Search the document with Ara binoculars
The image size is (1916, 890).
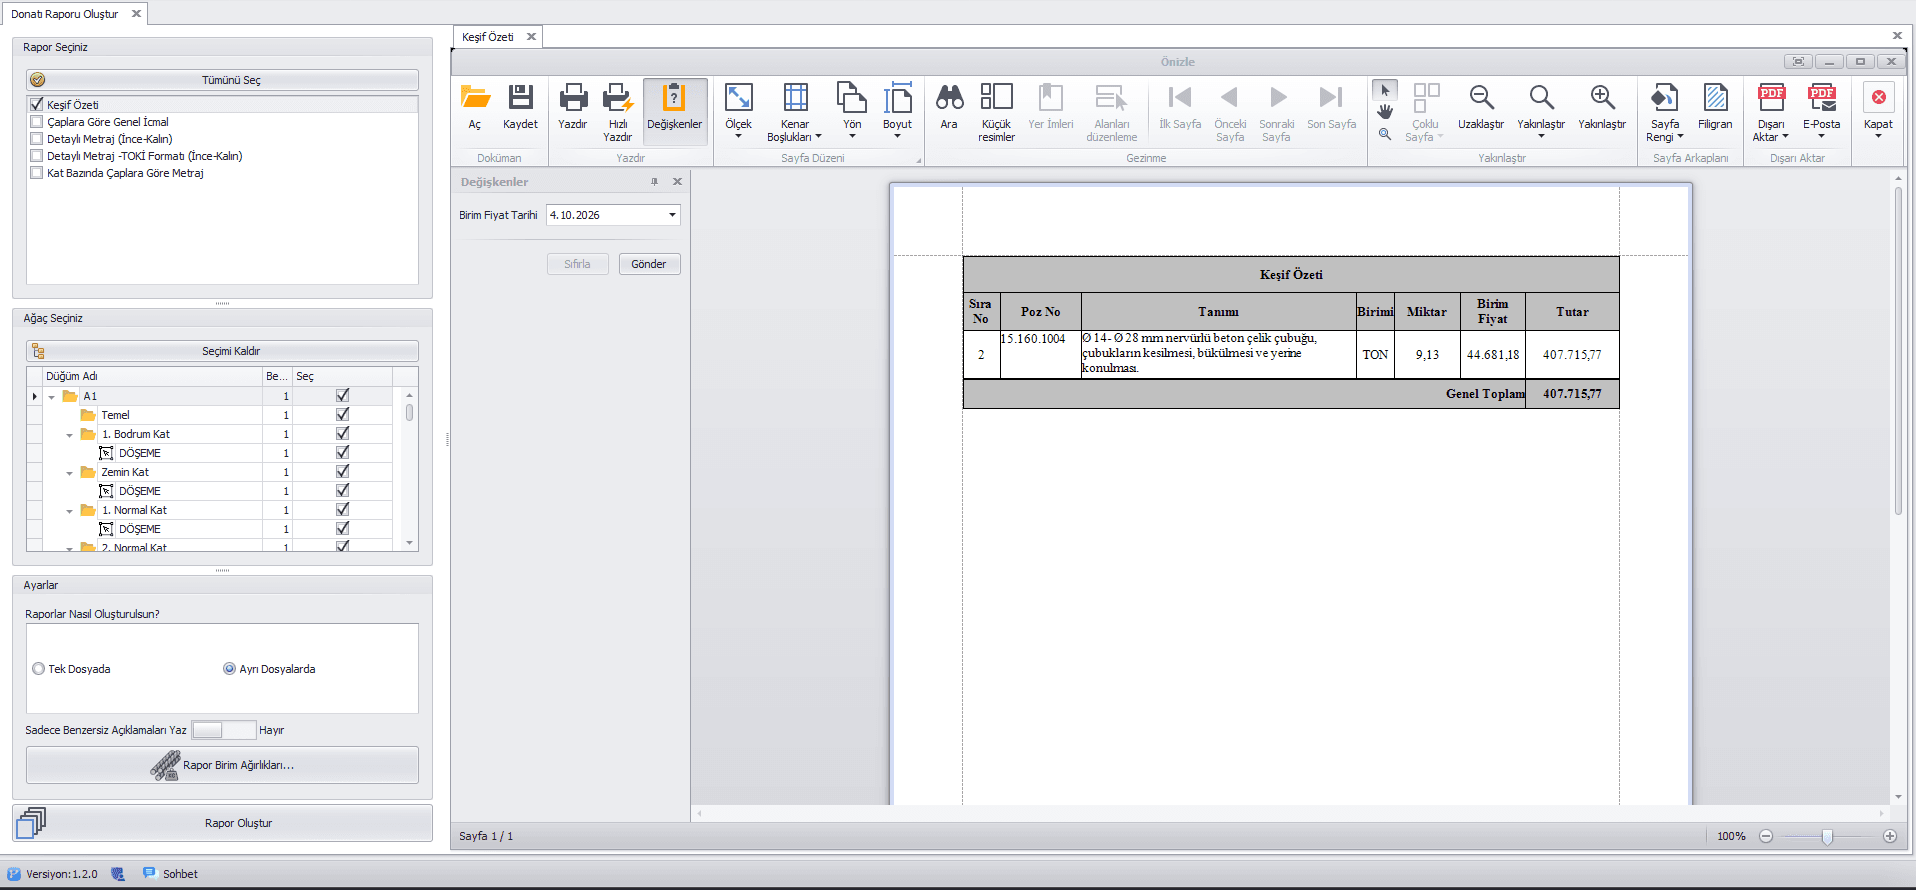tap(949, 107)
